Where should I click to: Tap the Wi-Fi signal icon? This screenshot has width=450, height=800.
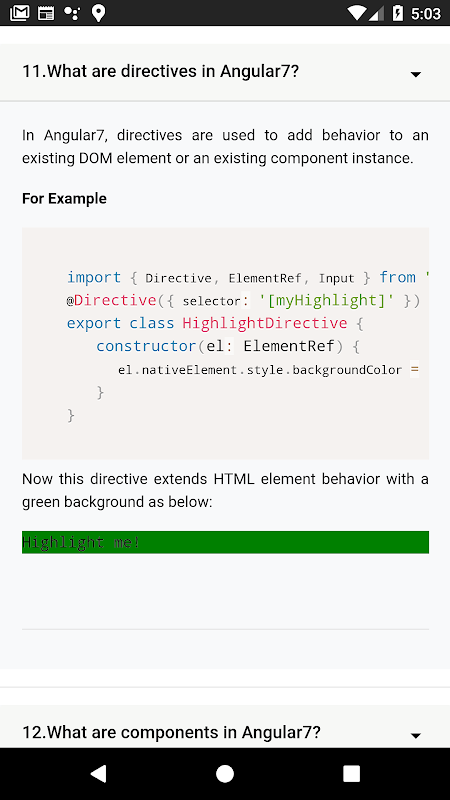(x=357, y=13)
